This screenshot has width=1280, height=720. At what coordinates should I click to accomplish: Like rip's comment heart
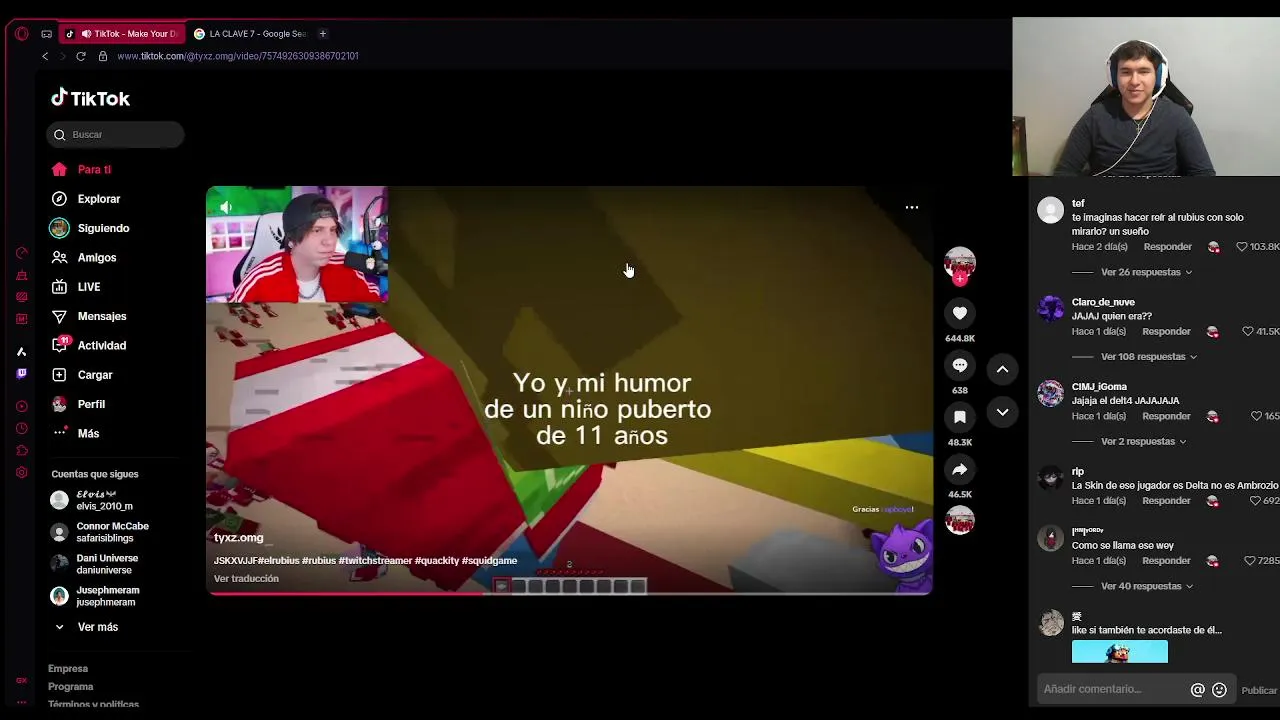coord(1256,501)
